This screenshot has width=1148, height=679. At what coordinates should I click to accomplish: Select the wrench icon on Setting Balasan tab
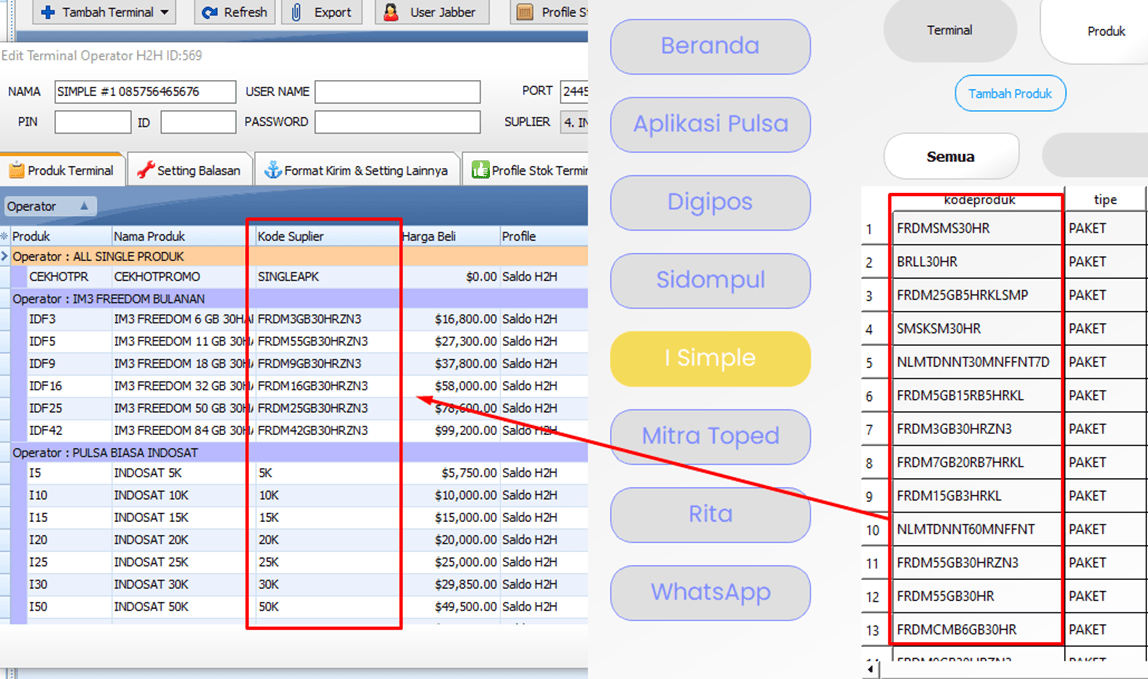point(145,170)
